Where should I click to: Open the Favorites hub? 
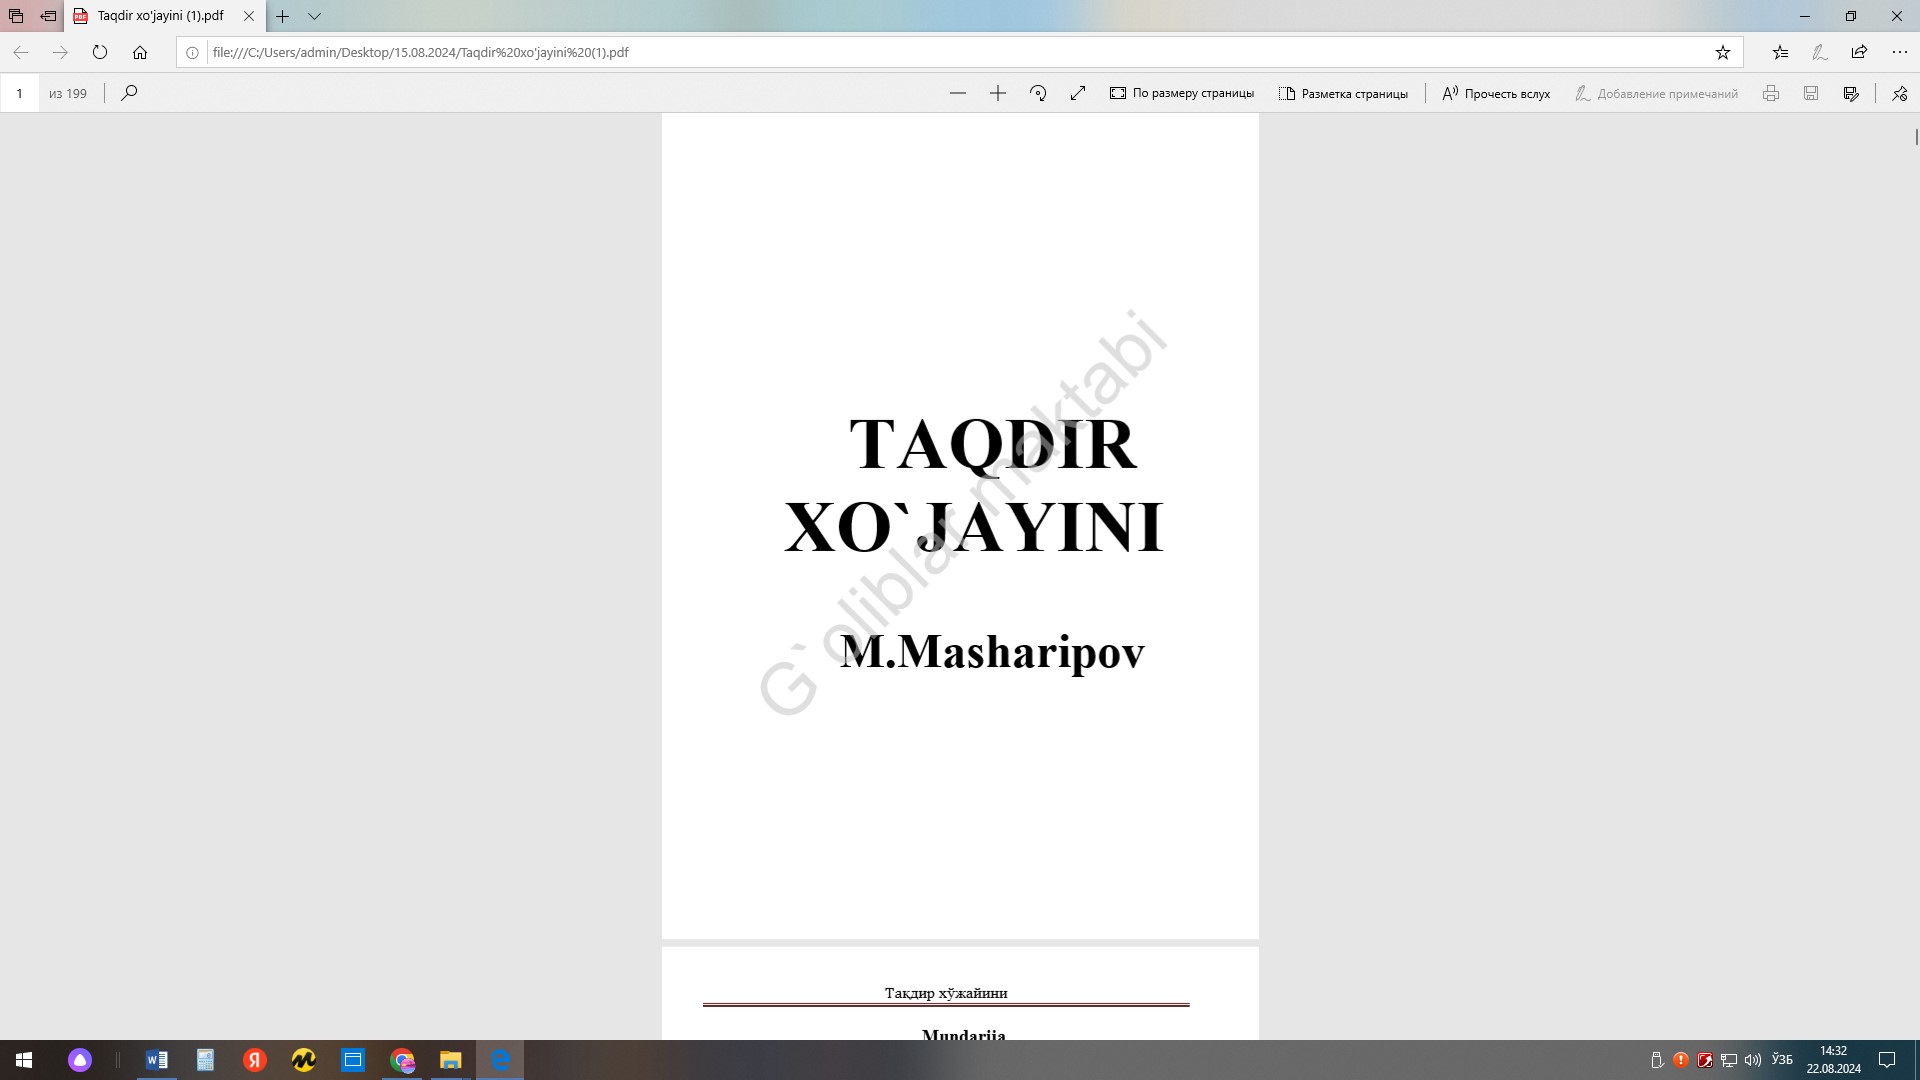click(x=1780, y=52)
